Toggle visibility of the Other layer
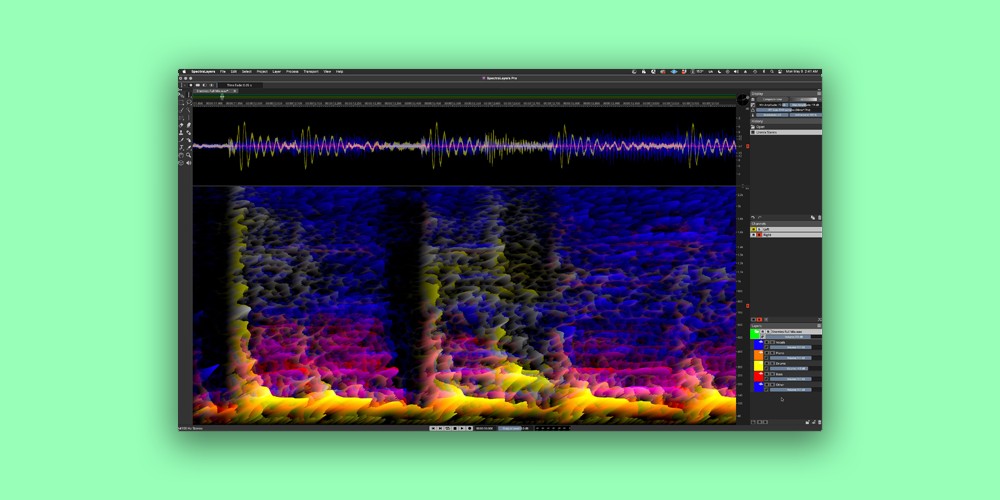 coord(767,385)
